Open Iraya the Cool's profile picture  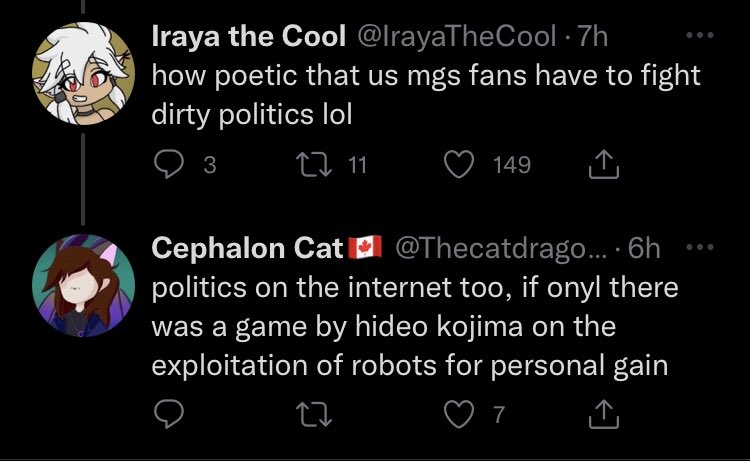pyautogui.click(x=83, y=73)
